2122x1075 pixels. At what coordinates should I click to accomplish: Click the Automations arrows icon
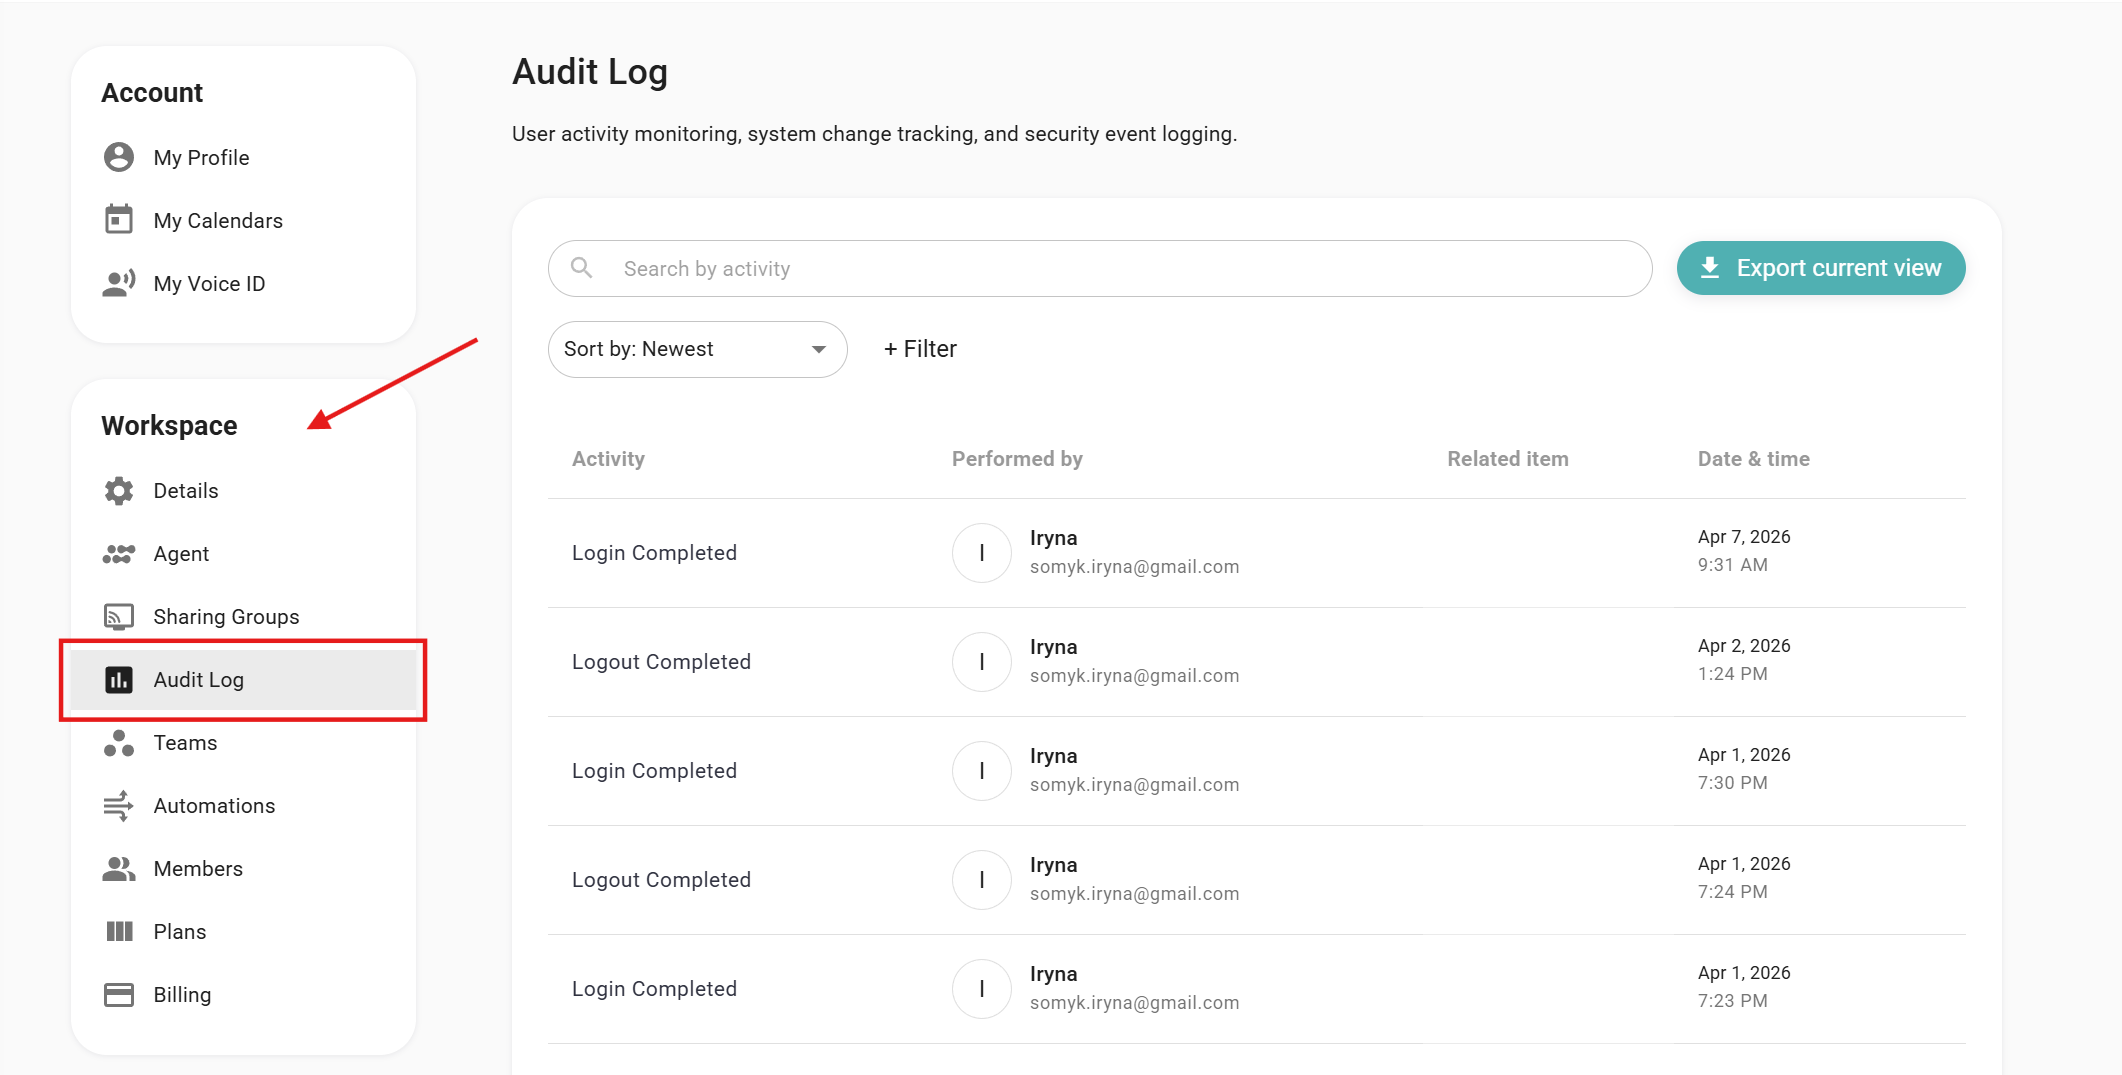[119, 806]
